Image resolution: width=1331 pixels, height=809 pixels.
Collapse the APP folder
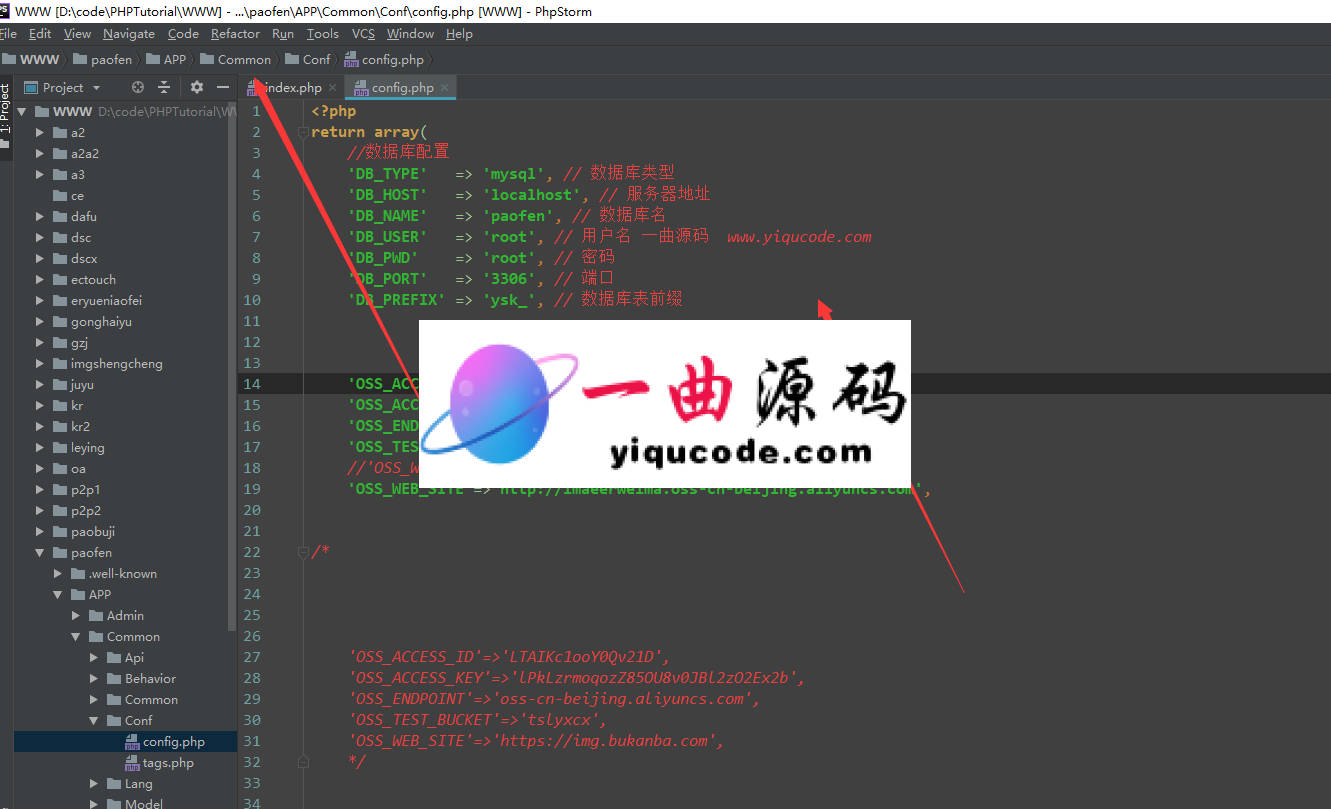coord(58,595)
